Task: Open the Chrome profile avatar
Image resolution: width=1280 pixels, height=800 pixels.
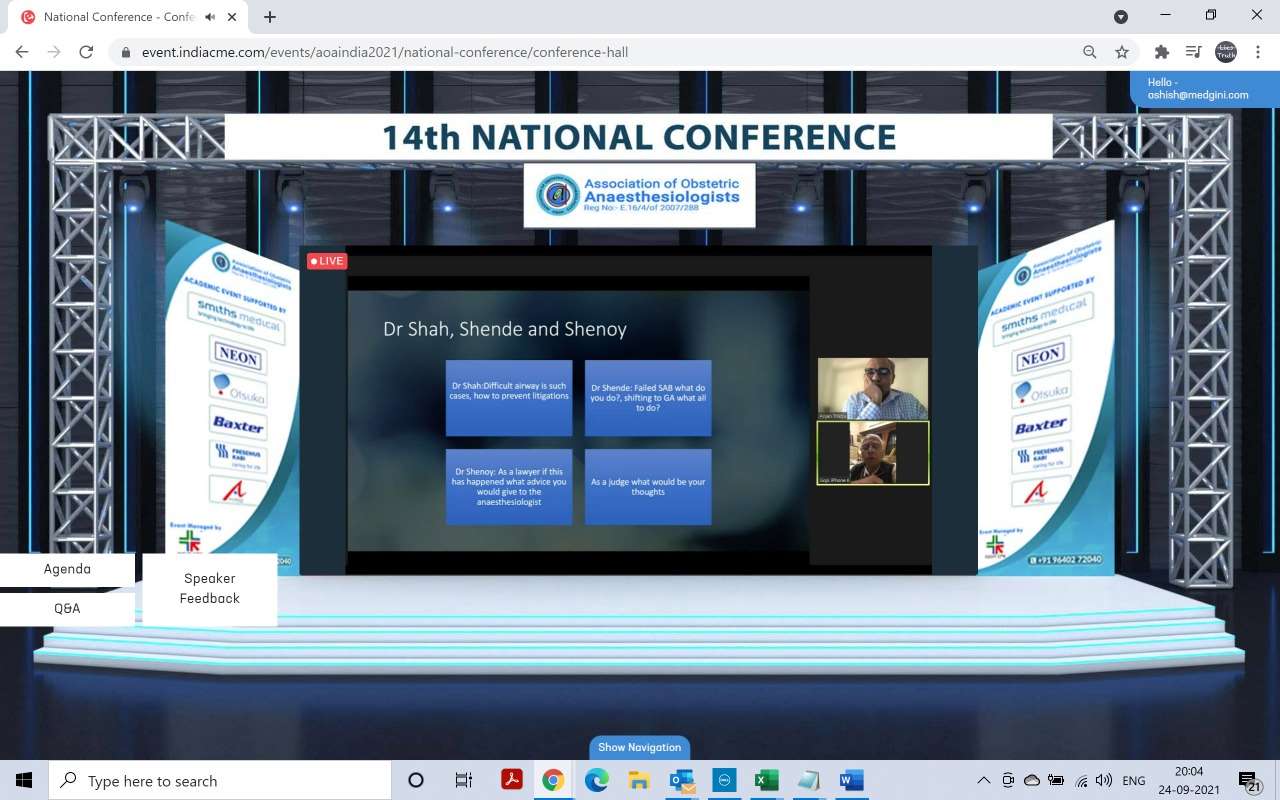Action: click(1225, 52)
